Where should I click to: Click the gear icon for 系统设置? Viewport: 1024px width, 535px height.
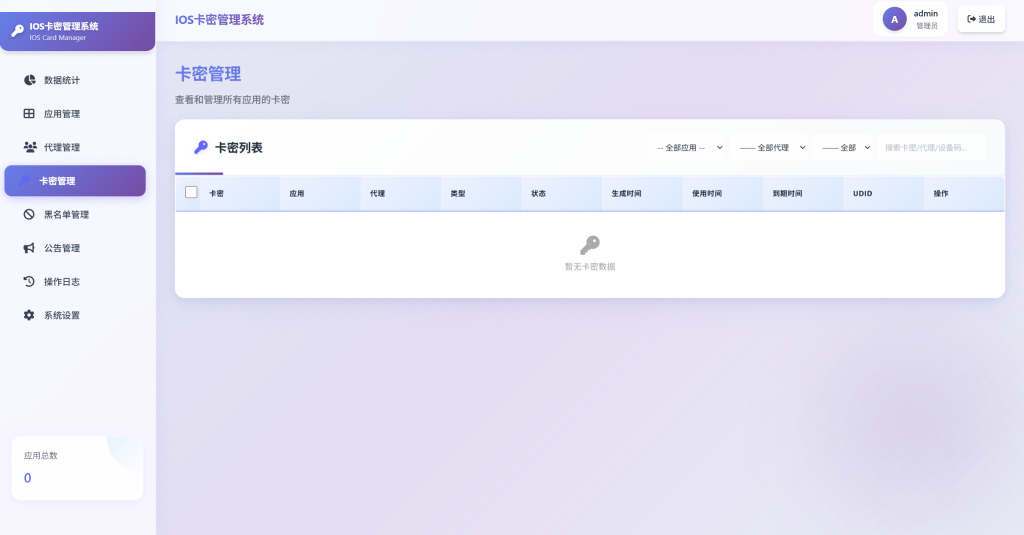click(x=29, y=315)
